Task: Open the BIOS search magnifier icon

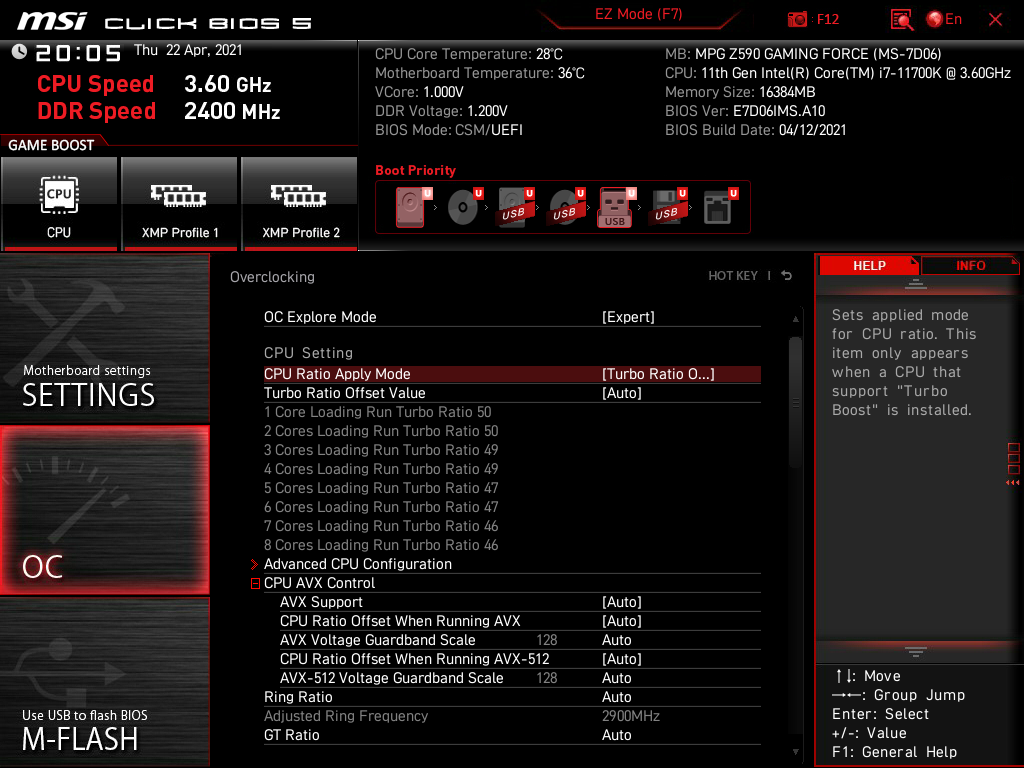Action: click(901, 20)
